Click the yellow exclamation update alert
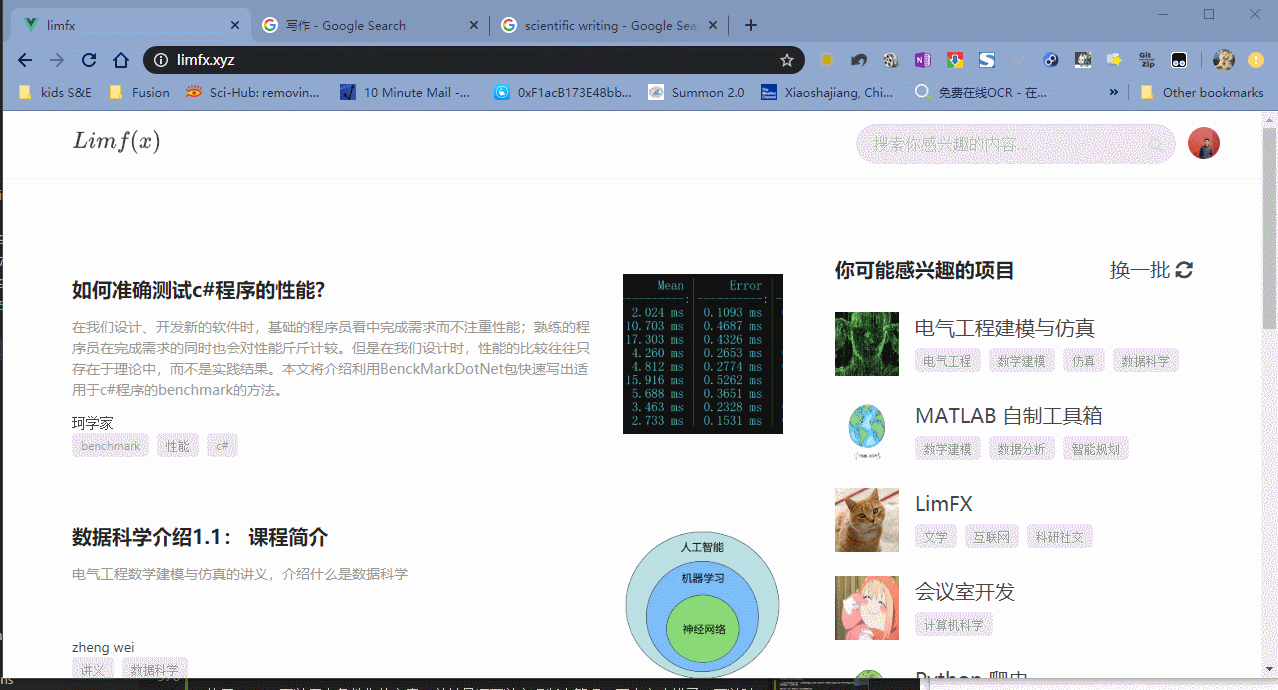 click(1256, 60)
